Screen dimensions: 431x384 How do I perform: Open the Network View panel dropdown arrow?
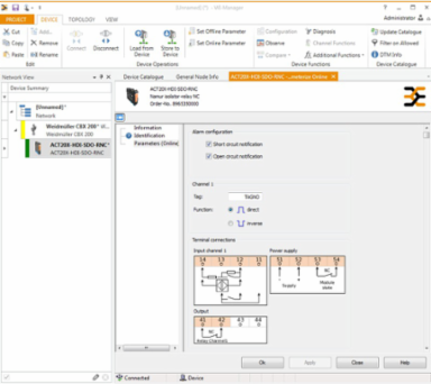[x=94, y=77]
